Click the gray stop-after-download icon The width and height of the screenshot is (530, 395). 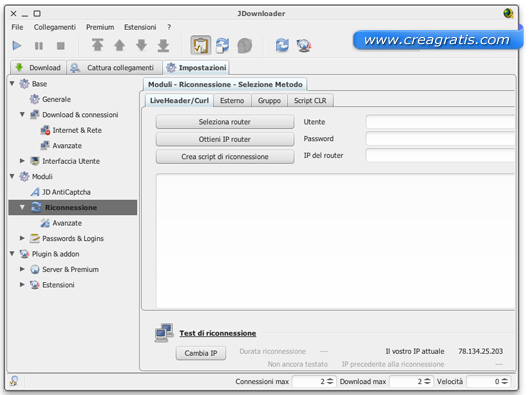click(245, 46)
